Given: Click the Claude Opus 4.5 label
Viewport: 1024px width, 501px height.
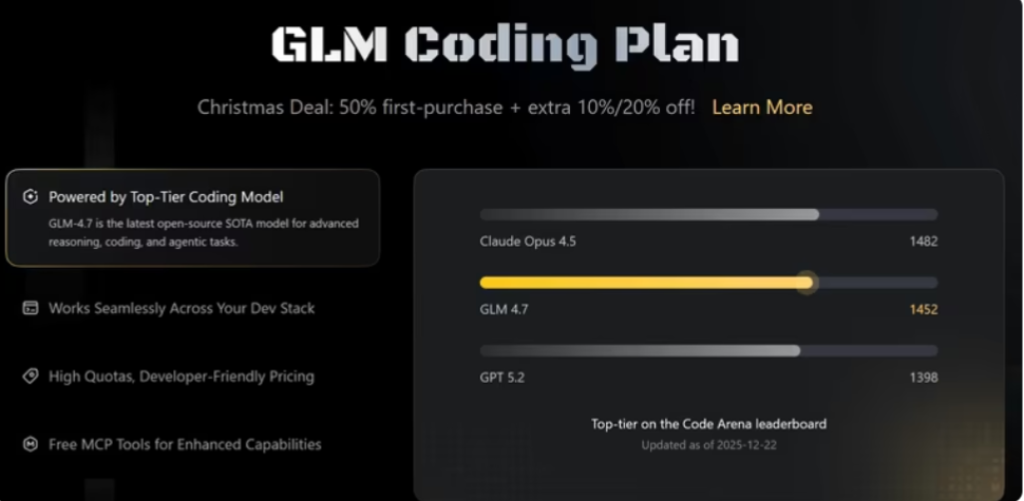Looking at the screenshot, I should pyautogui.click(x=528, y=241).
